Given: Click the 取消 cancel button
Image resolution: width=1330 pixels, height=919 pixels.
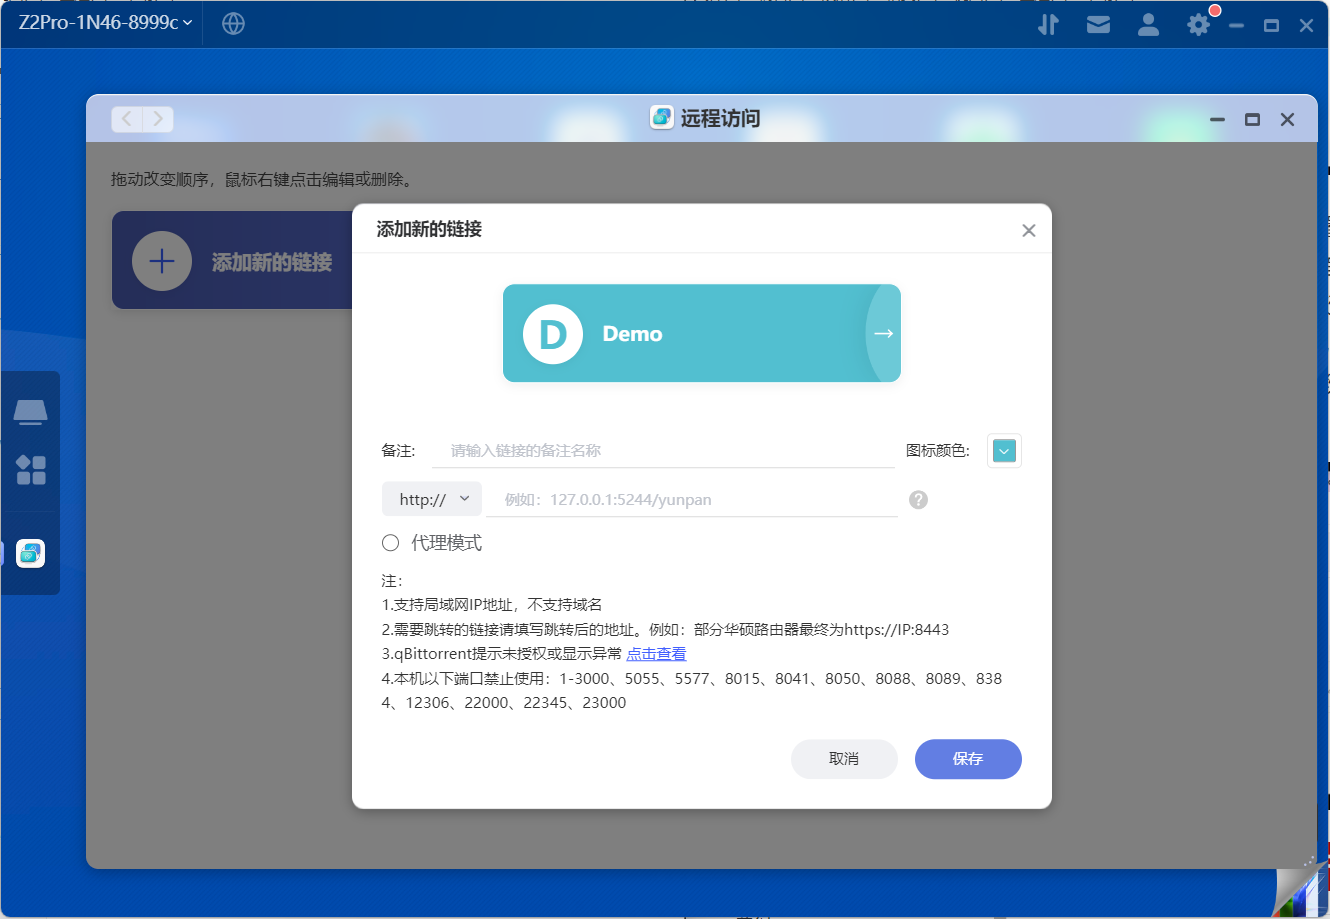Looking at the screenshot, I should [844, 759].
